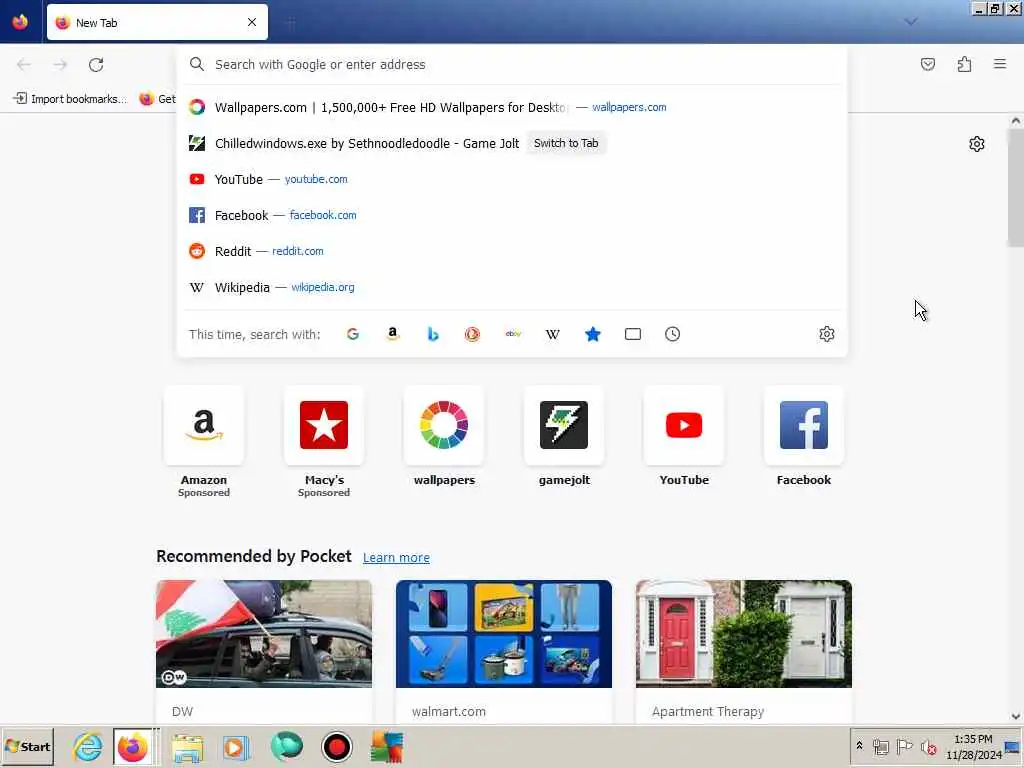Viewport: 1024px width, 768px height.
Task: Select the YouTube youtube.com suggestion
Action: coord(513,179)
